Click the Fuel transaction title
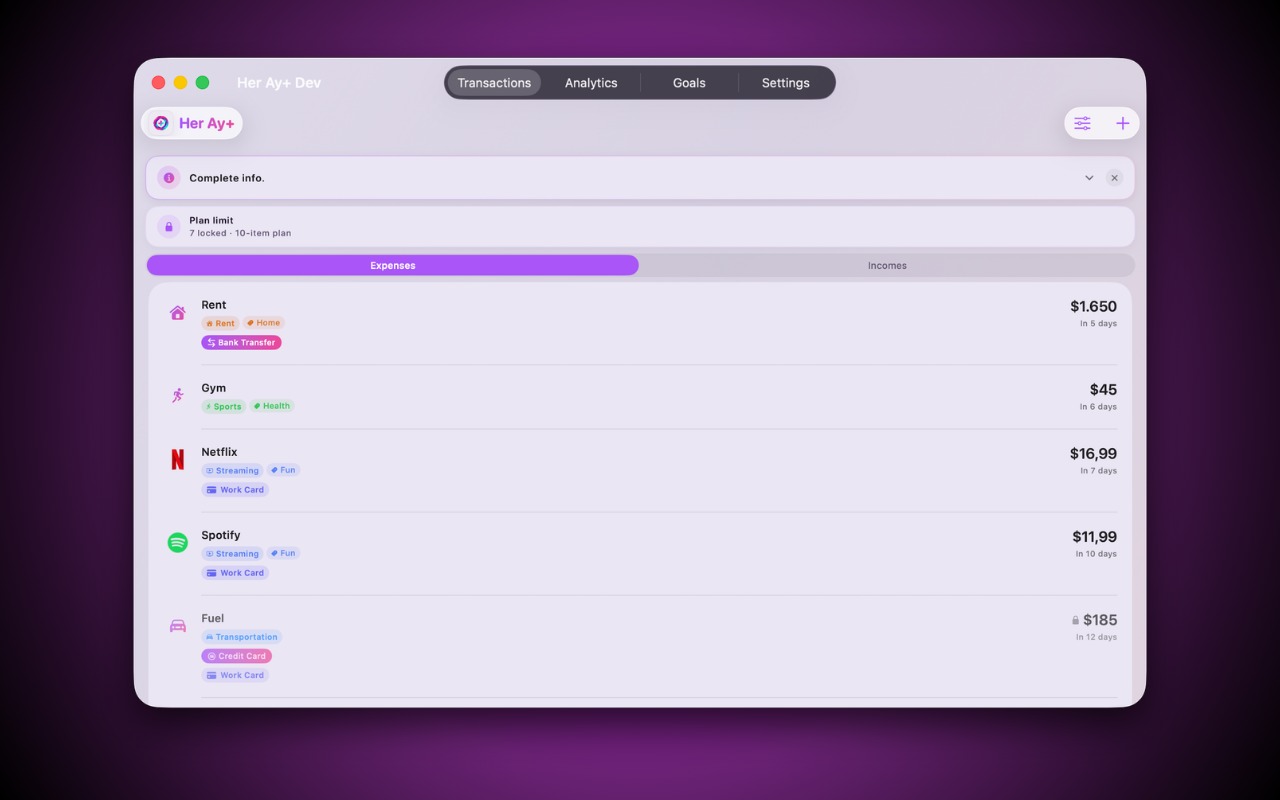Image resolution: width=1280 pixels, height=800 pixels. click(x=213, y=618)
